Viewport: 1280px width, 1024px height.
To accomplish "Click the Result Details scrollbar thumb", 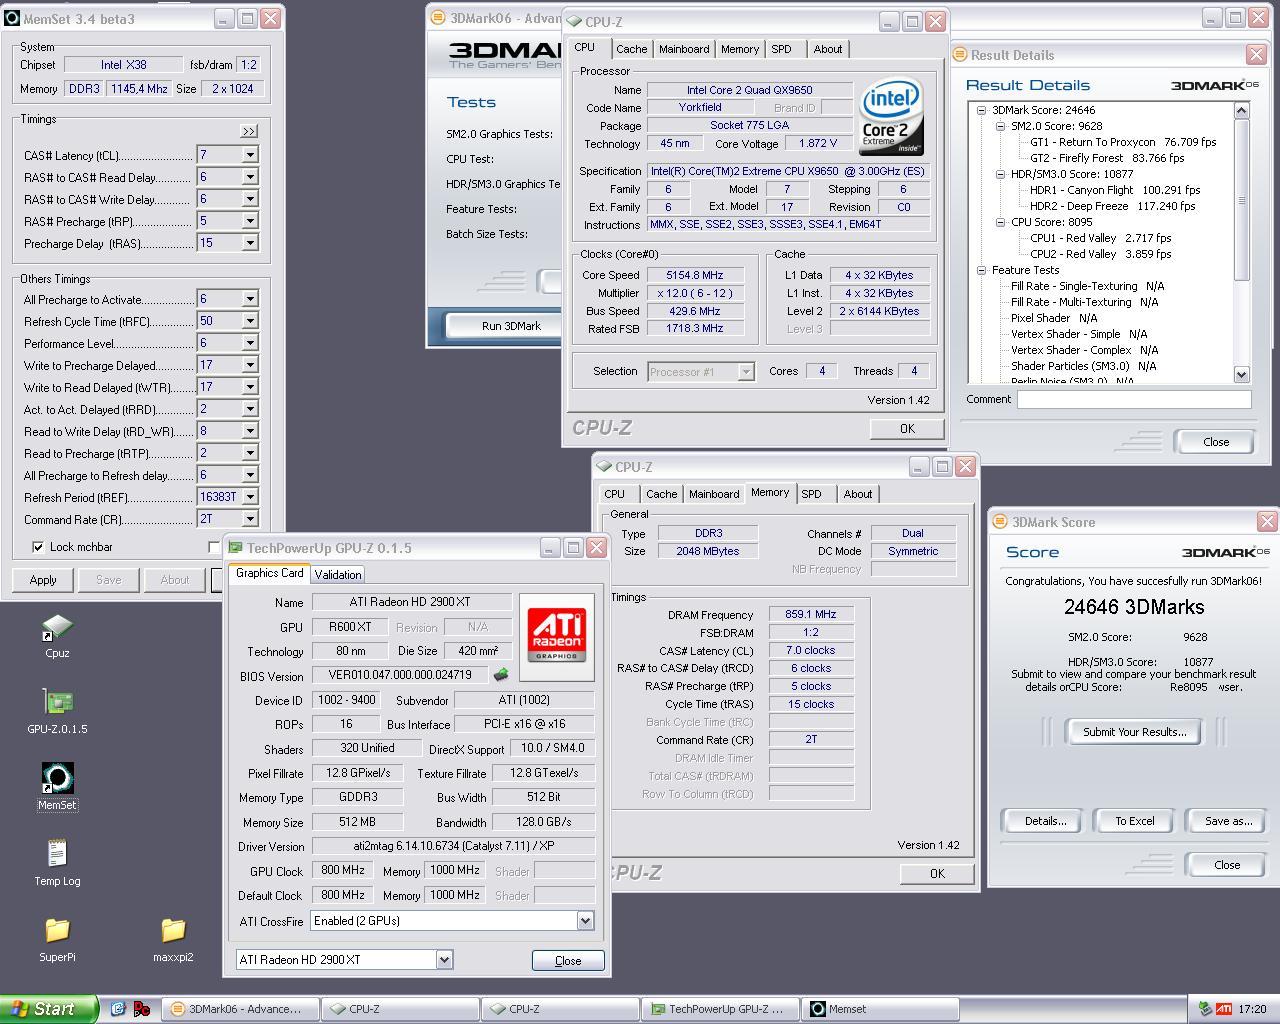I will tap(1242, 200).
